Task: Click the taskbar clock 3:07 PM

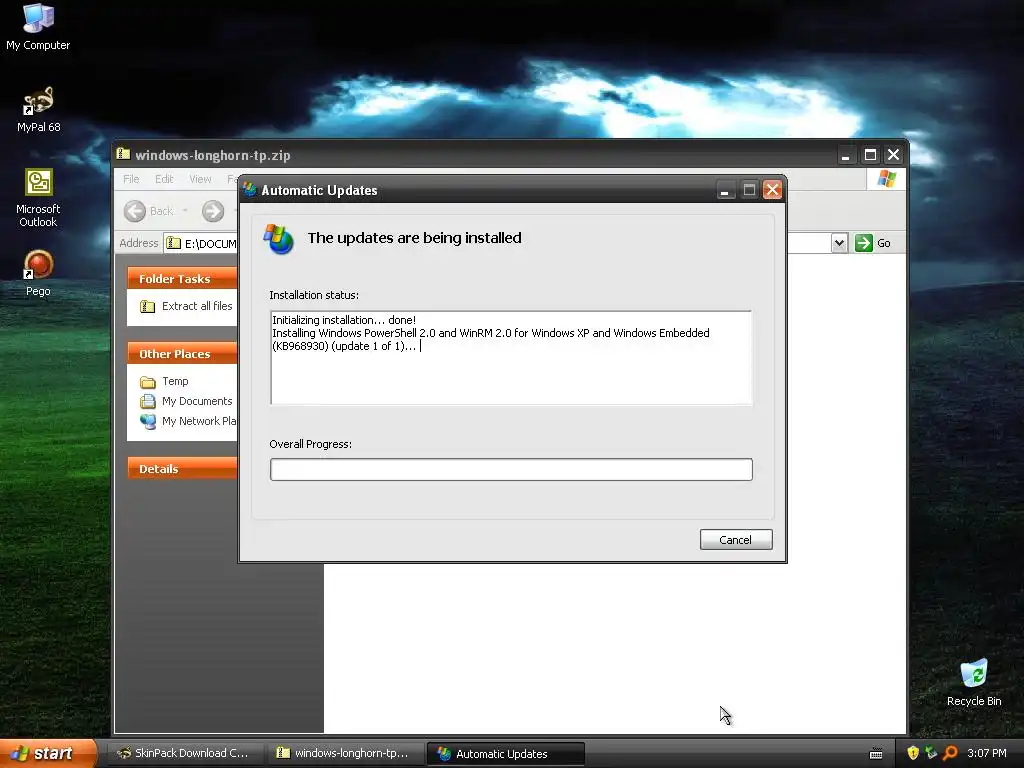Action: coord(987,753)
